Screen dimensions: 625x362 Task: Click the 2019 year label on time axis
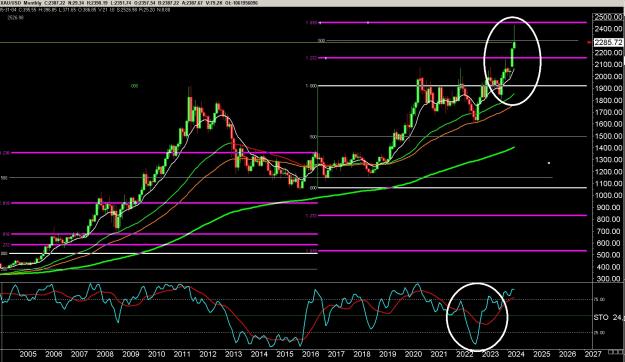[x=387, y=354]
